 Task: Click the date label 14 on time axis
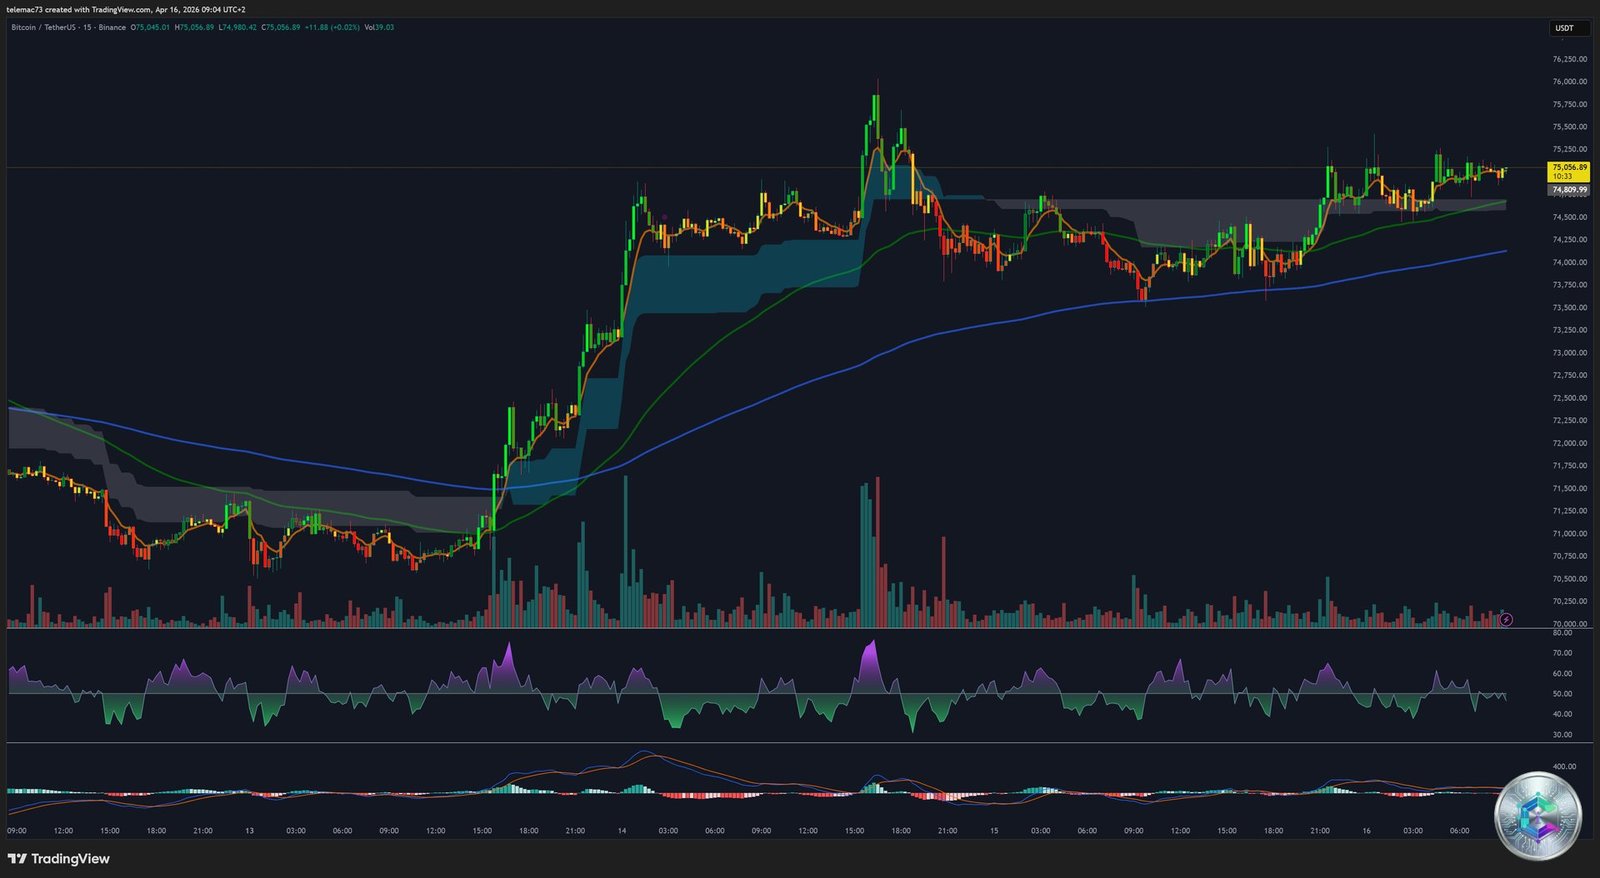tap(622, 831)
